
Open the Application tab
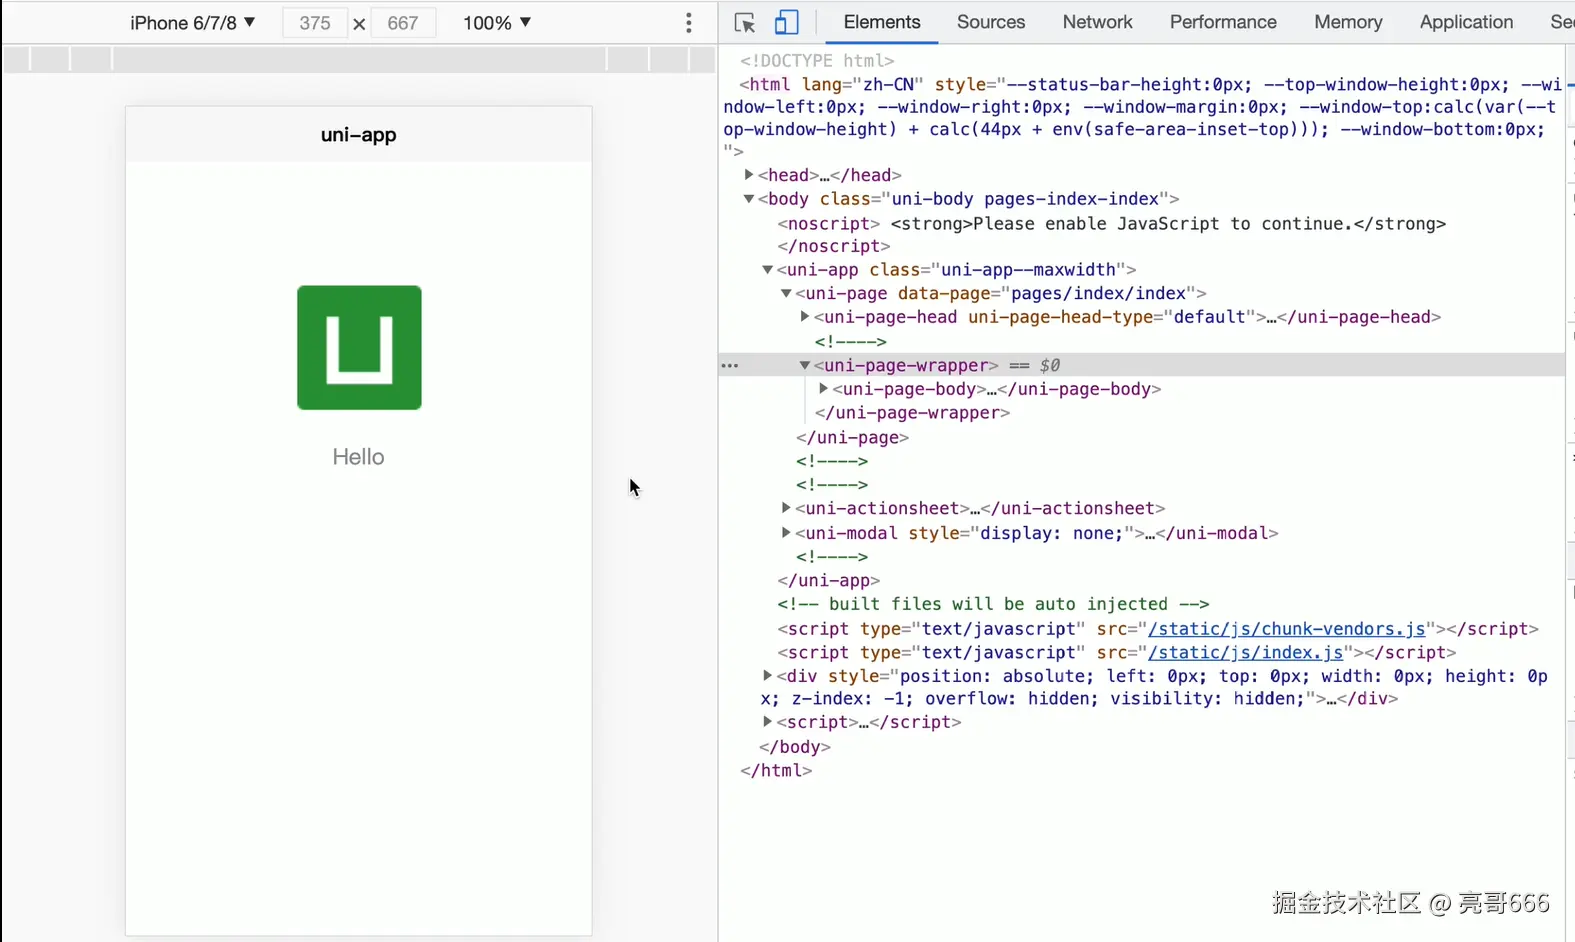(1466, 22)
